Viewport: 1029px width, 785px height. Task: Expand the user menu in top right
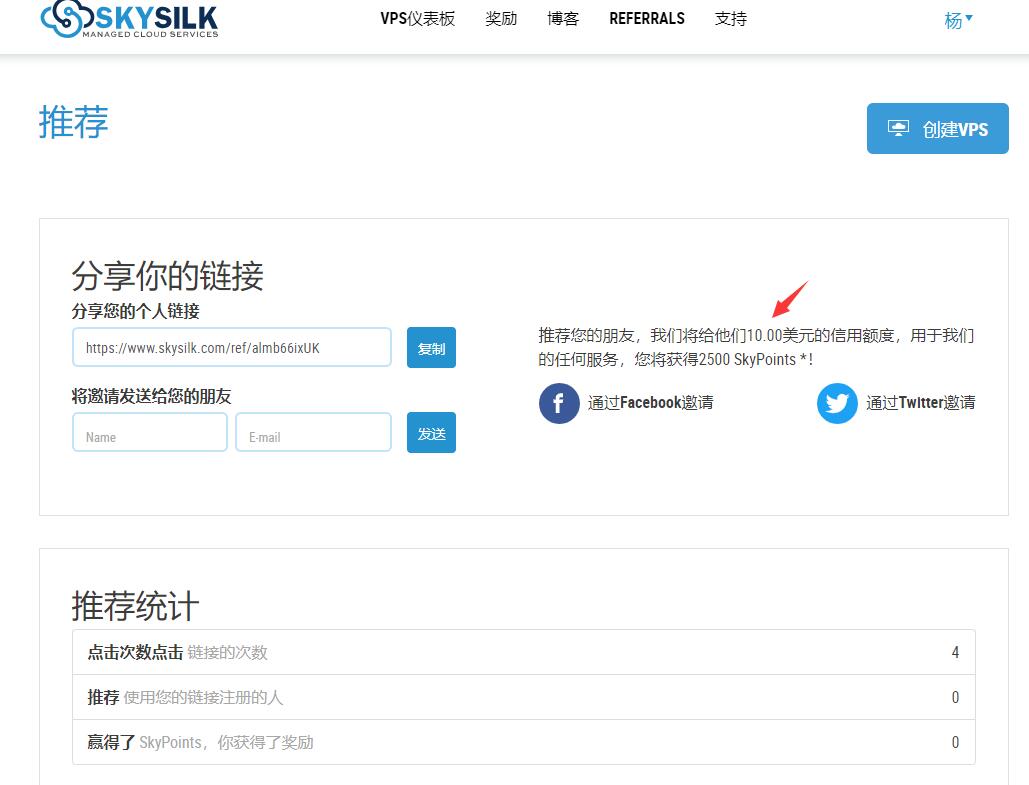[x=956, y=19]
